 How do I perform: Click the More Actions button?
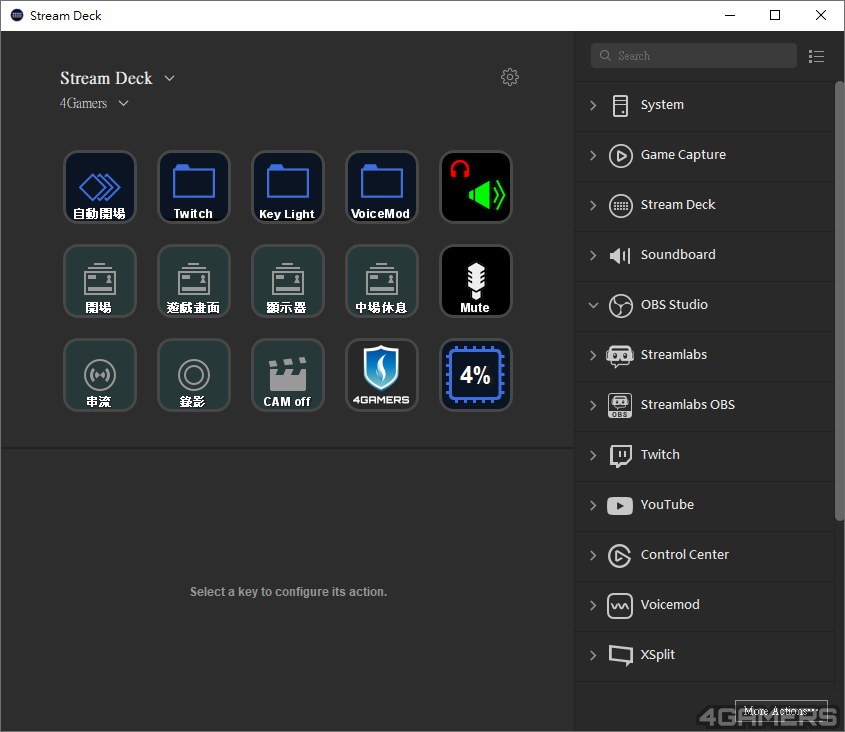[x=781, y=711]
